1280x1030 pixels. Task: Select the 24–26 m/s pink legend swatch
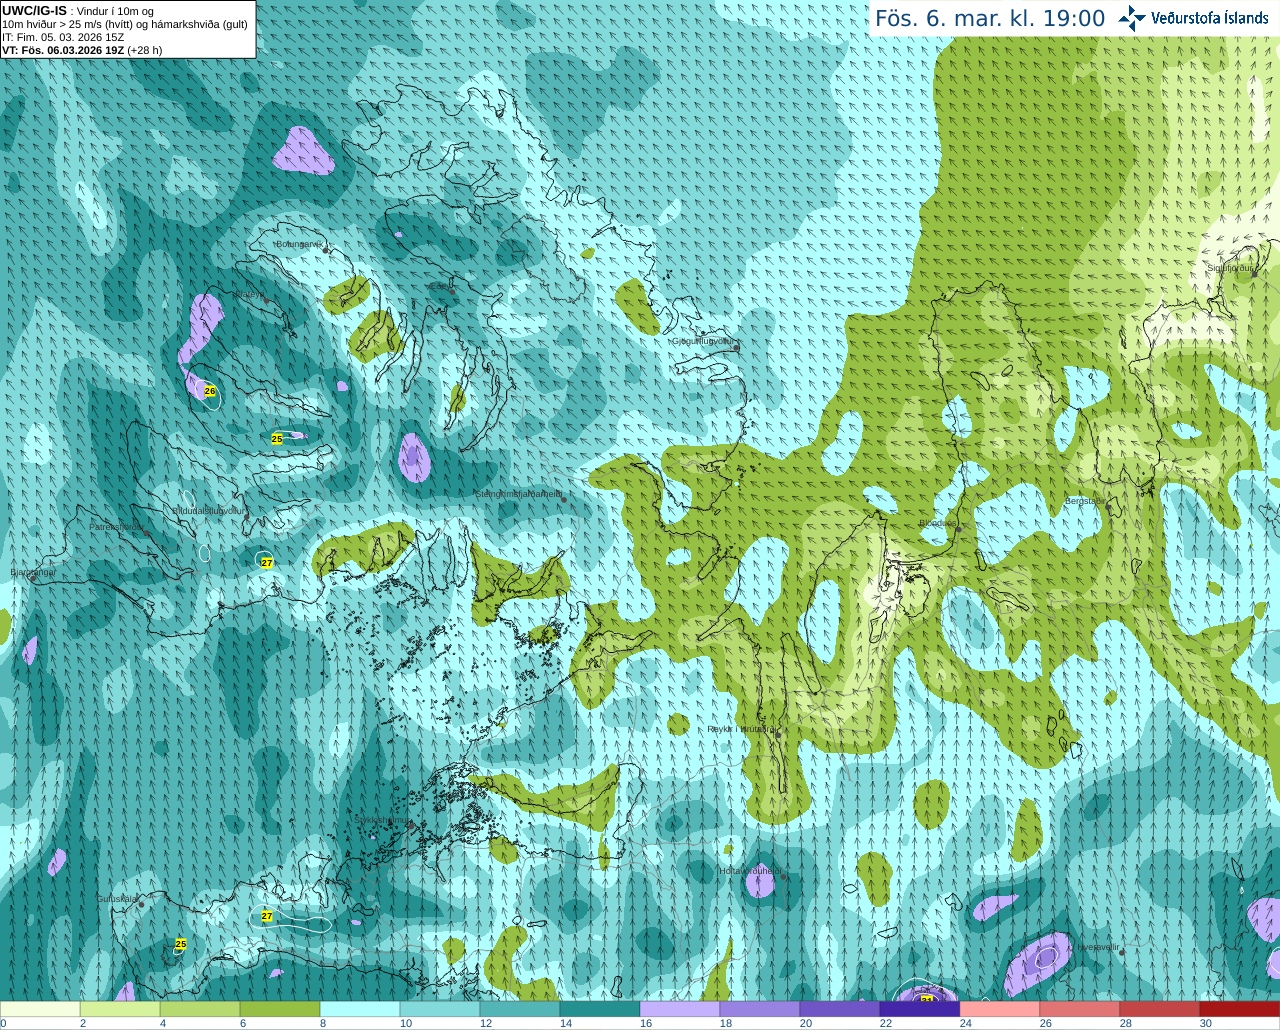(1000, 1009)
